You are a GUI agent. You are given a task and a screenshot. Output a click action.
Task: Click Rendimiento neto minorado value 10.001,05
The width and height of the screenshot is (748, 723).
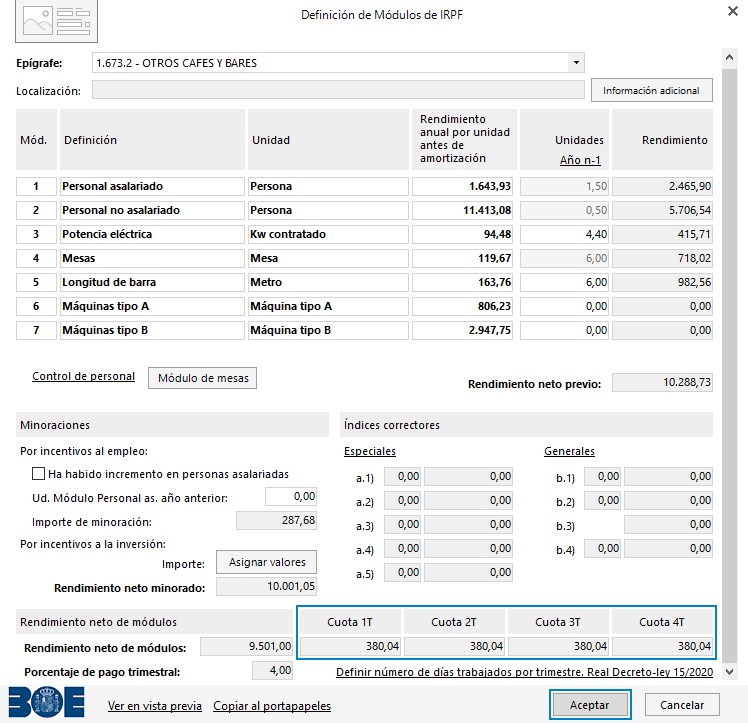(266, 587)
